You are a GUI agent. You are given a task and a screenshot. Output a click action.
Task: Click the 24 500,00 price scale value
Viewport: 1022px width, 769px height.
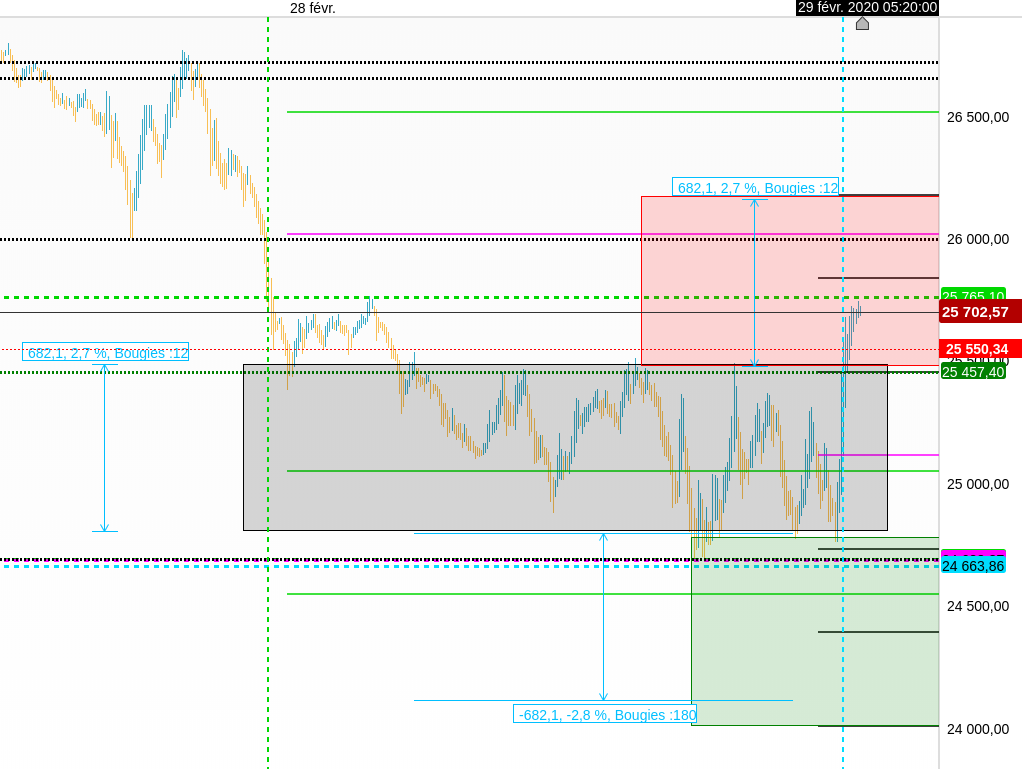tap(978, 606)
